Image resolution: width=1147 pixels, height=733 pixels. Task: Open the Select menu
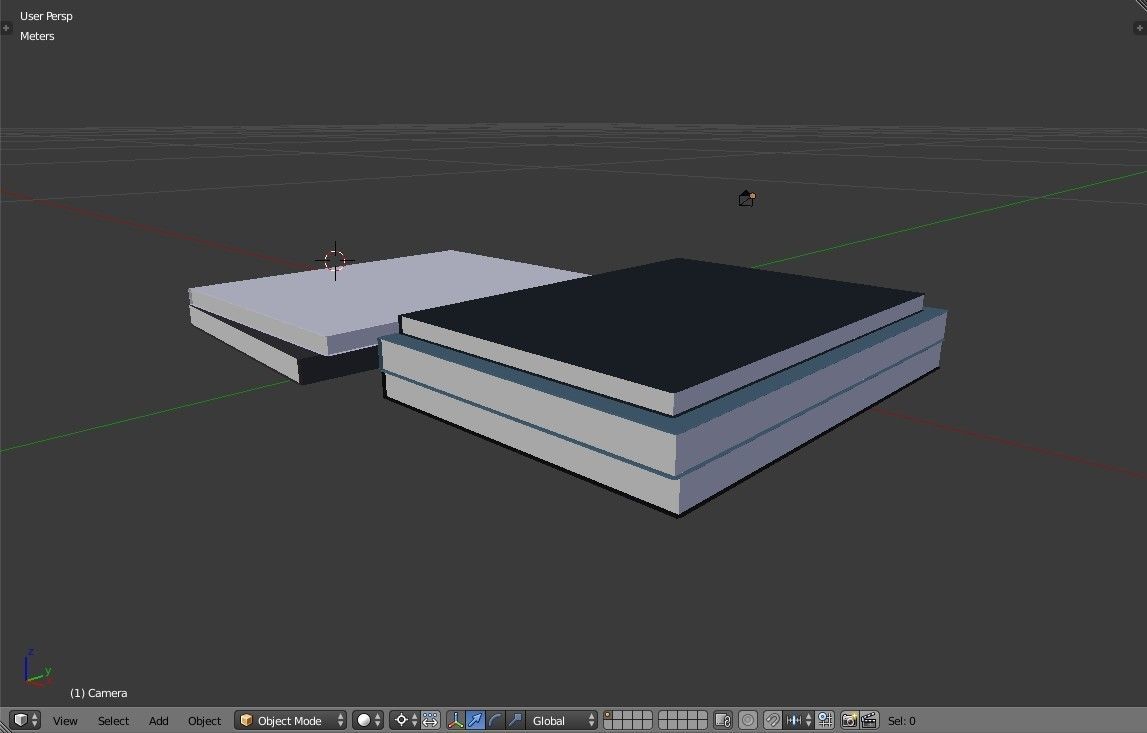click(113, 721)
